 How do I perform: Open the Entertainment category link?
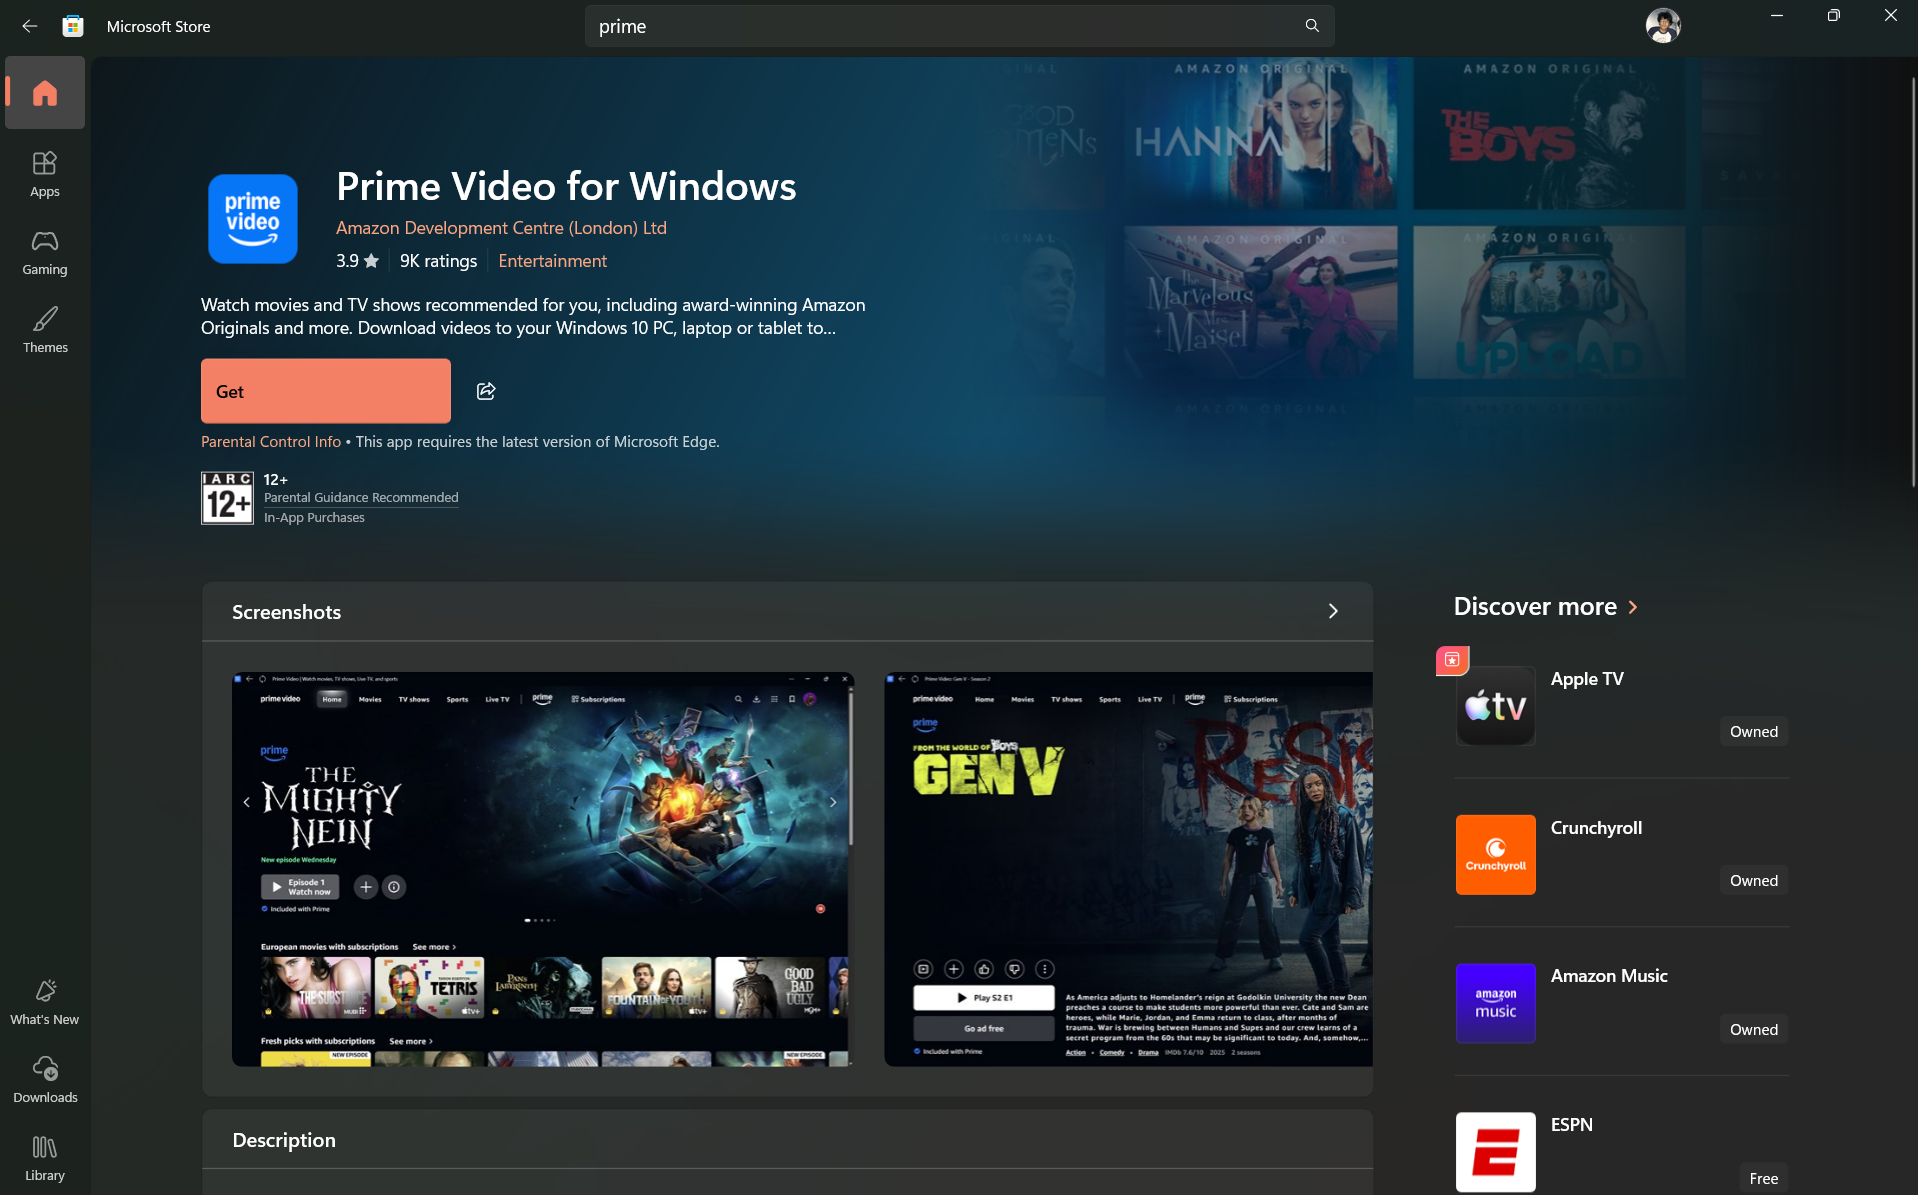coord(552,261)
